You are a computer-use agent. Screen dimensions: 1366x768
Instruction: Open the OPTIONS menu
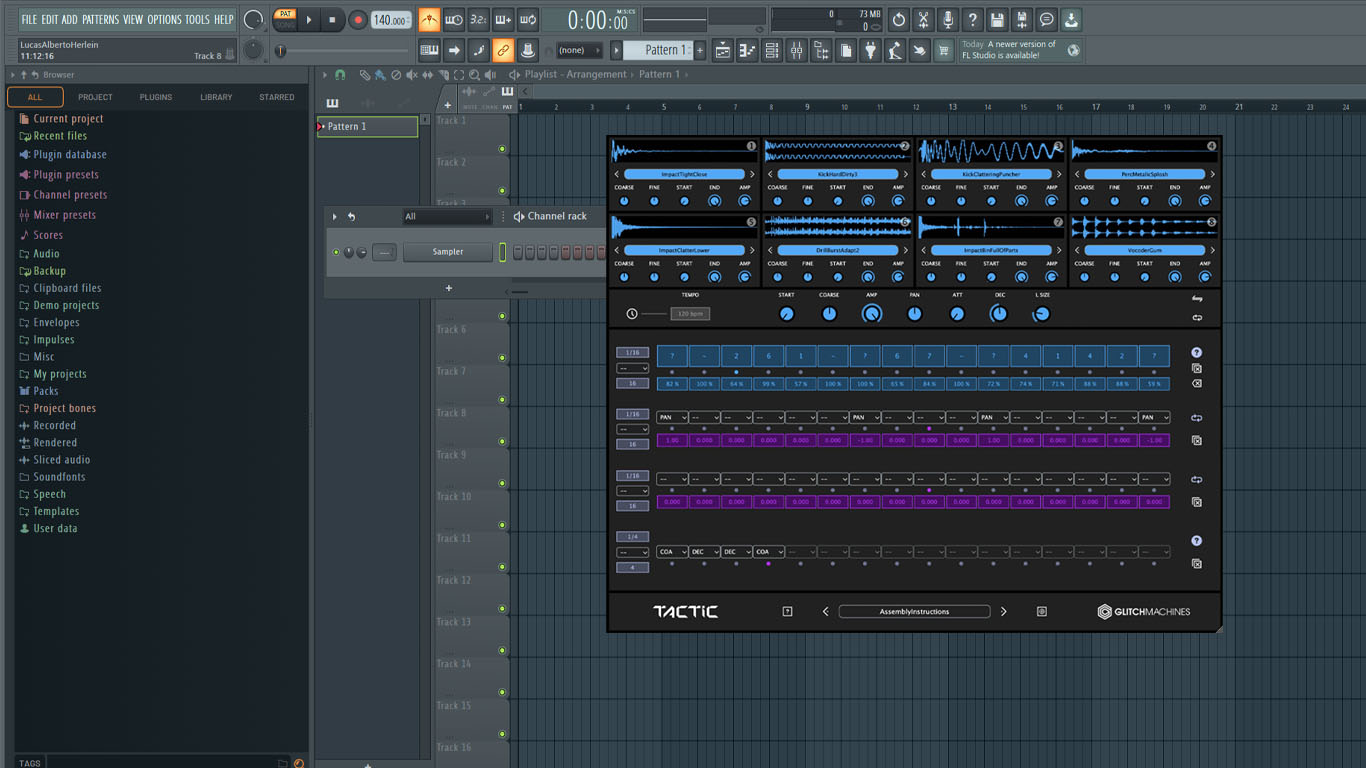(x=164, y=19)
